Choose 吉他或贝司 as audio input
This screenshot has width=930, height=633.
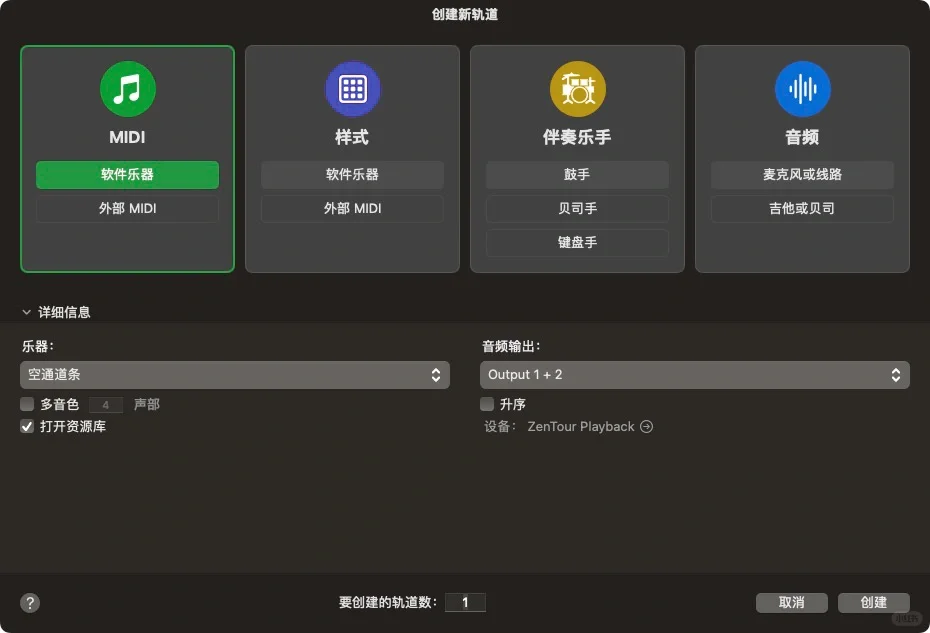click(x=801, y=208)
